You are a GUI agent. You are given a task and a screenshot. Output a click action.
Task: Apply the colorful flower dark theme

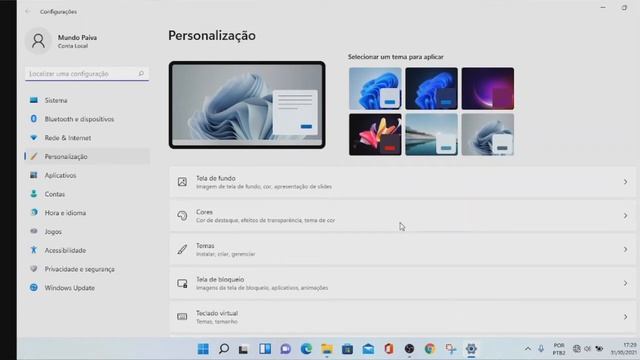point(375,134)
